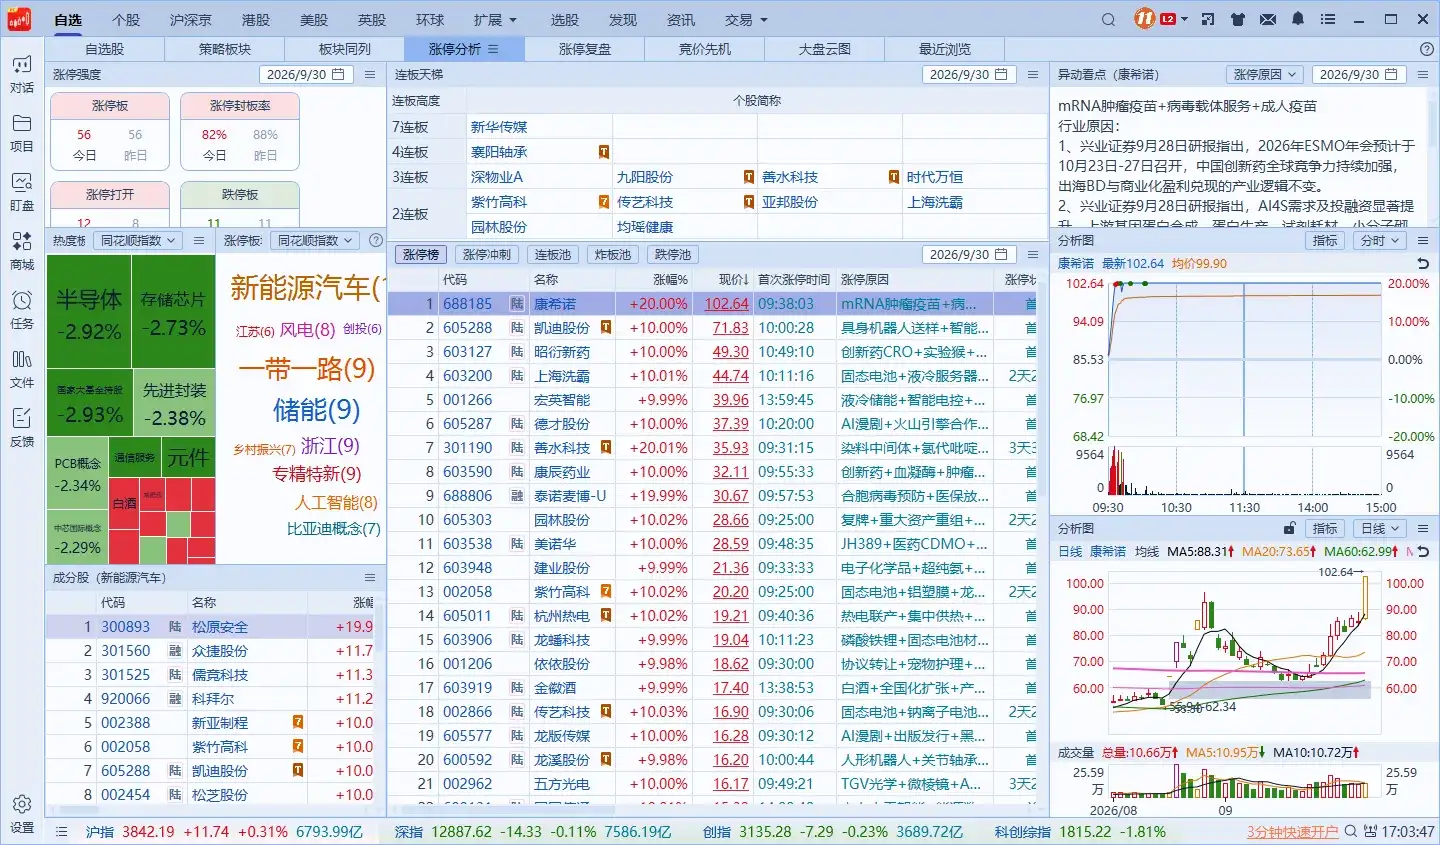The height and width of the screenshot is (845, 1440).
Task: Open the 竞价先机 sub-tab
Action: coord(705,49)
